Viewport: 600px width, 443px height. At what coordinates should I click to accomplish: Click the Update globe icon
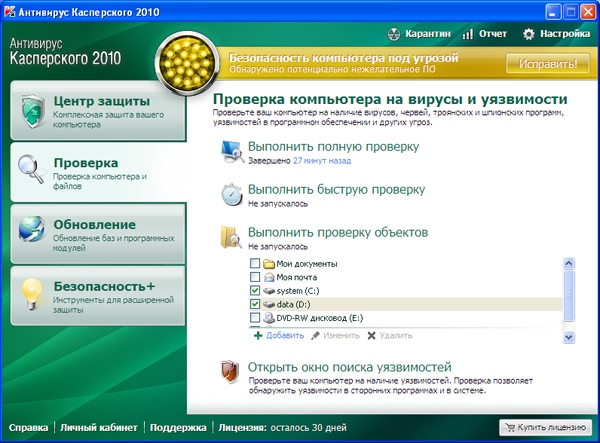[x=31, y=229]
